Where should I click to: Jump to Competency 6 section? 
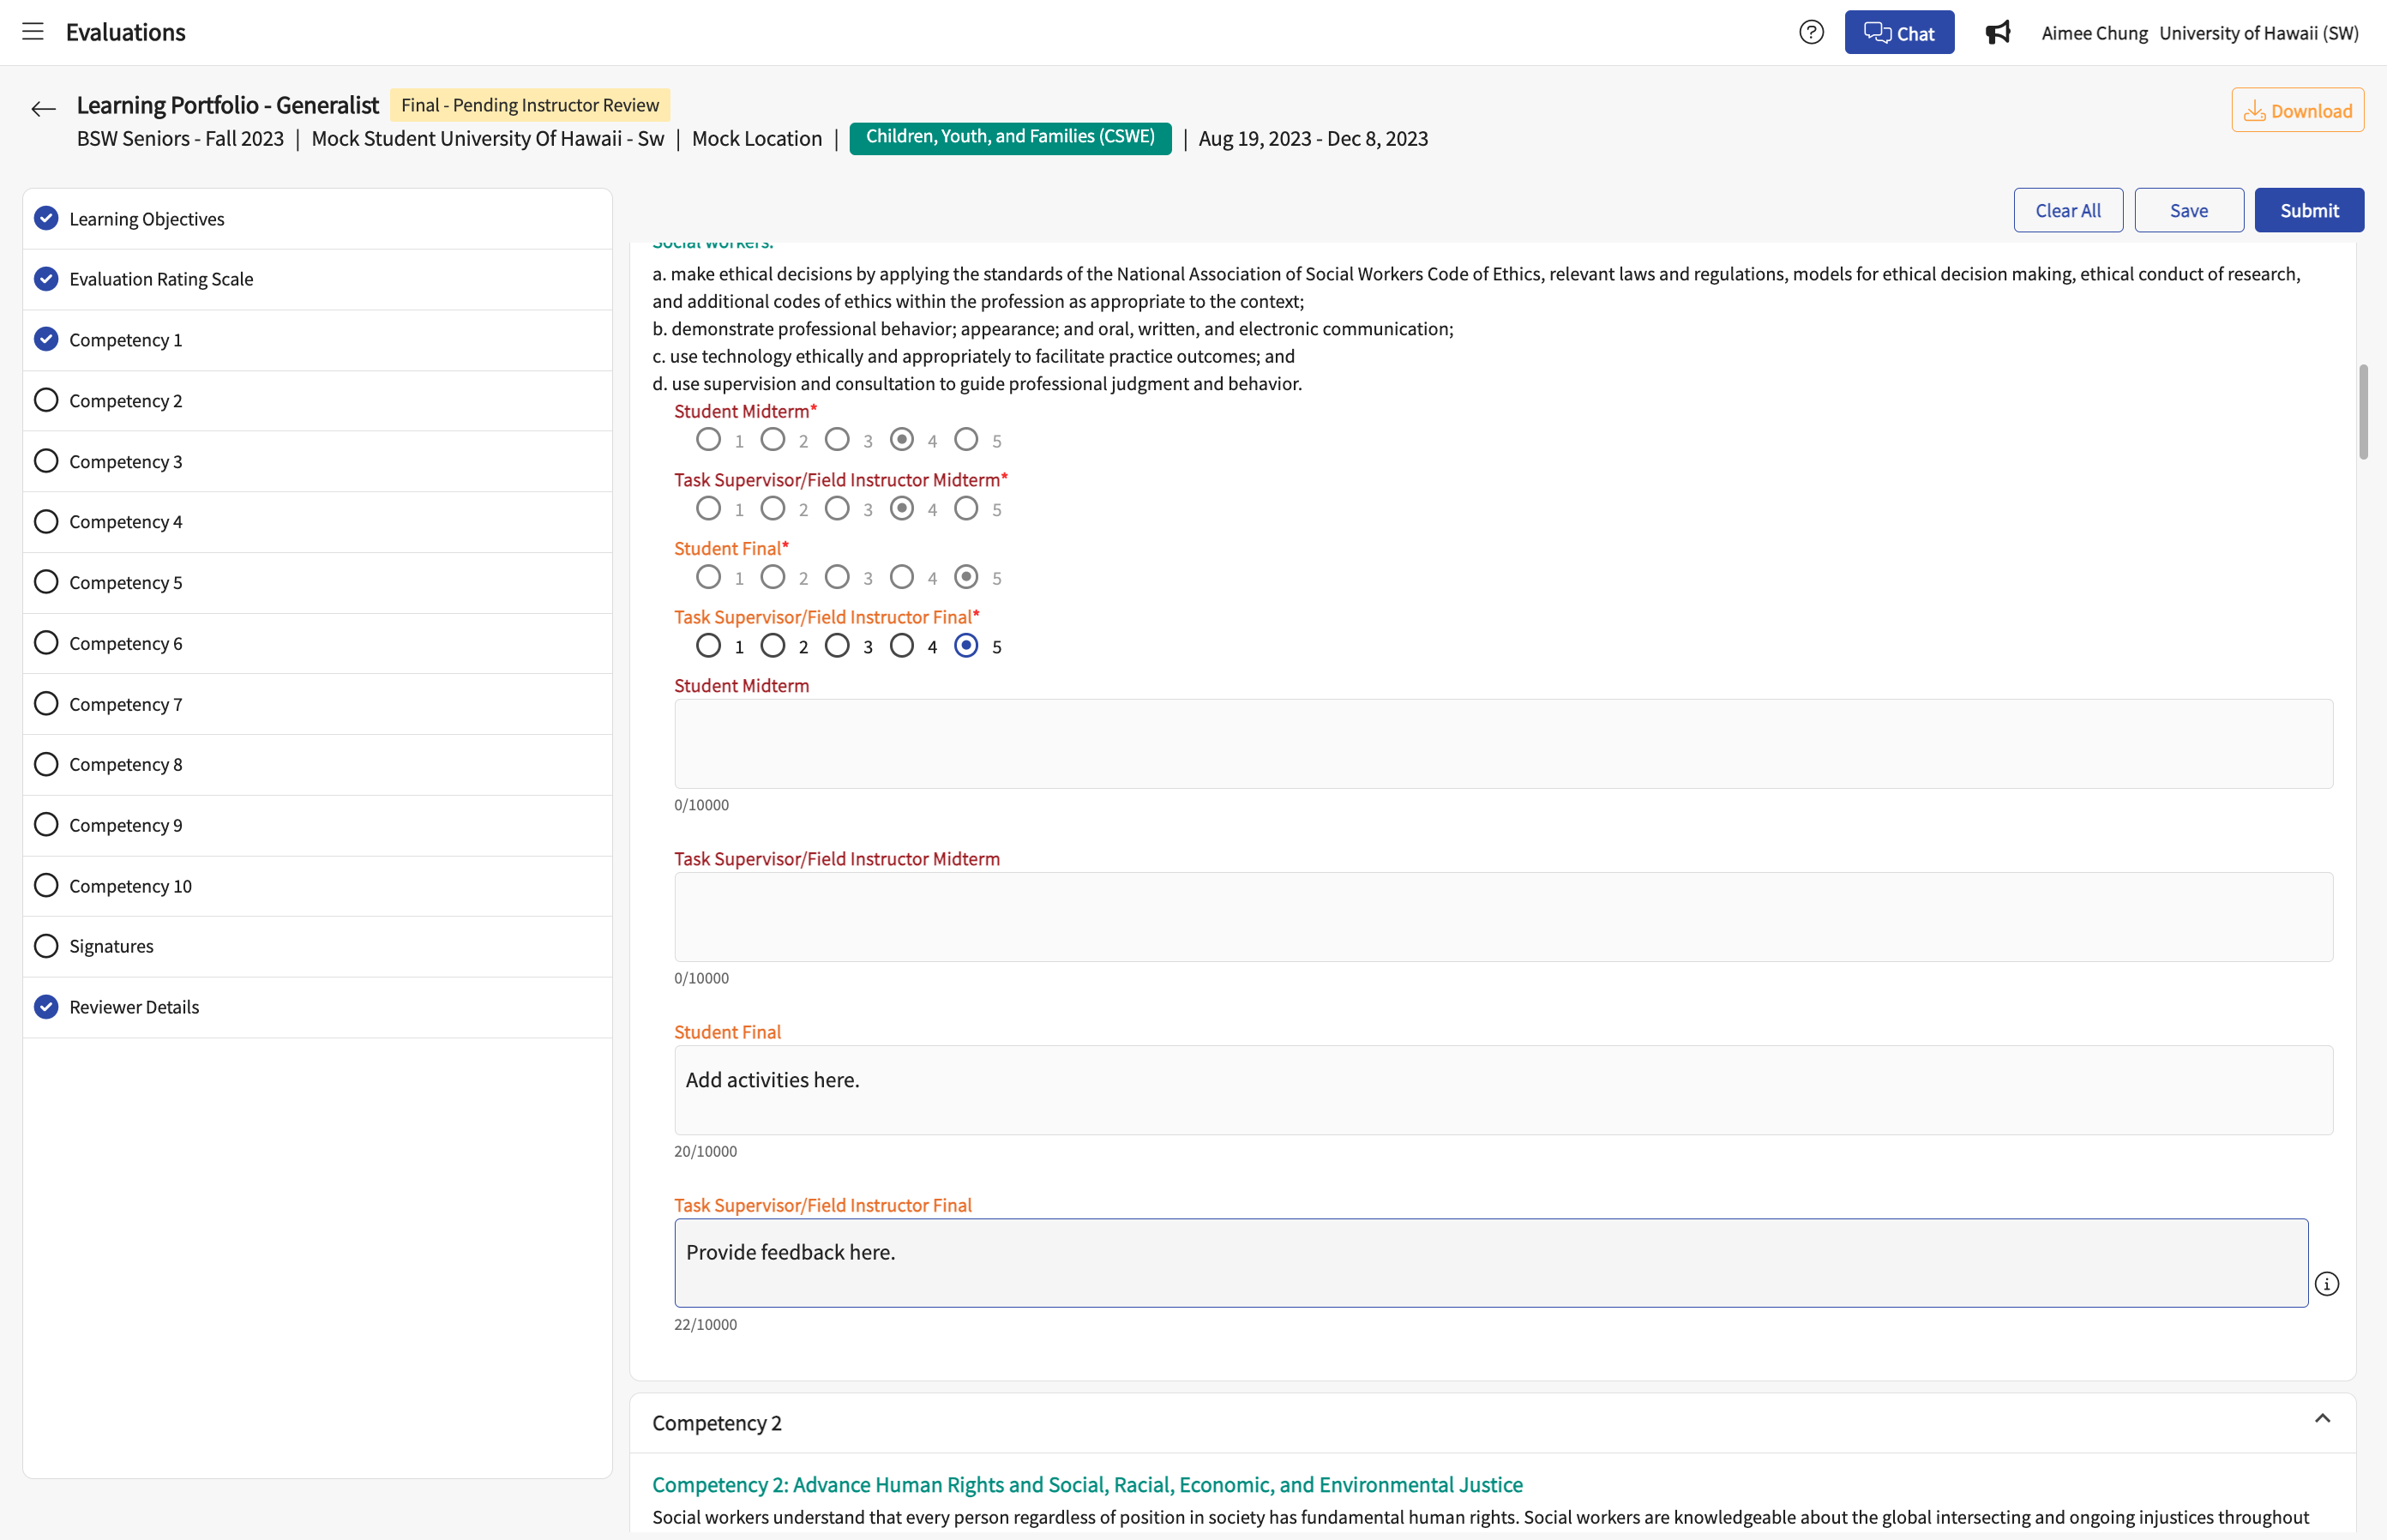(317, 643)
